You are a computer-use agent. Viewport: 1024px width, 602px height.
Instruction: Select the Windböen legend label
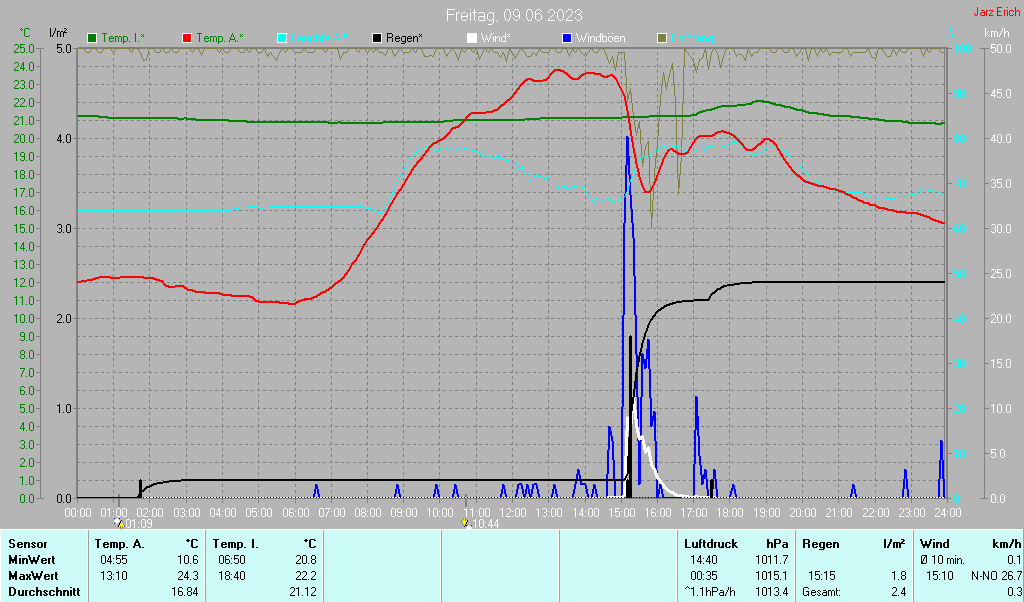pos(600,39)
